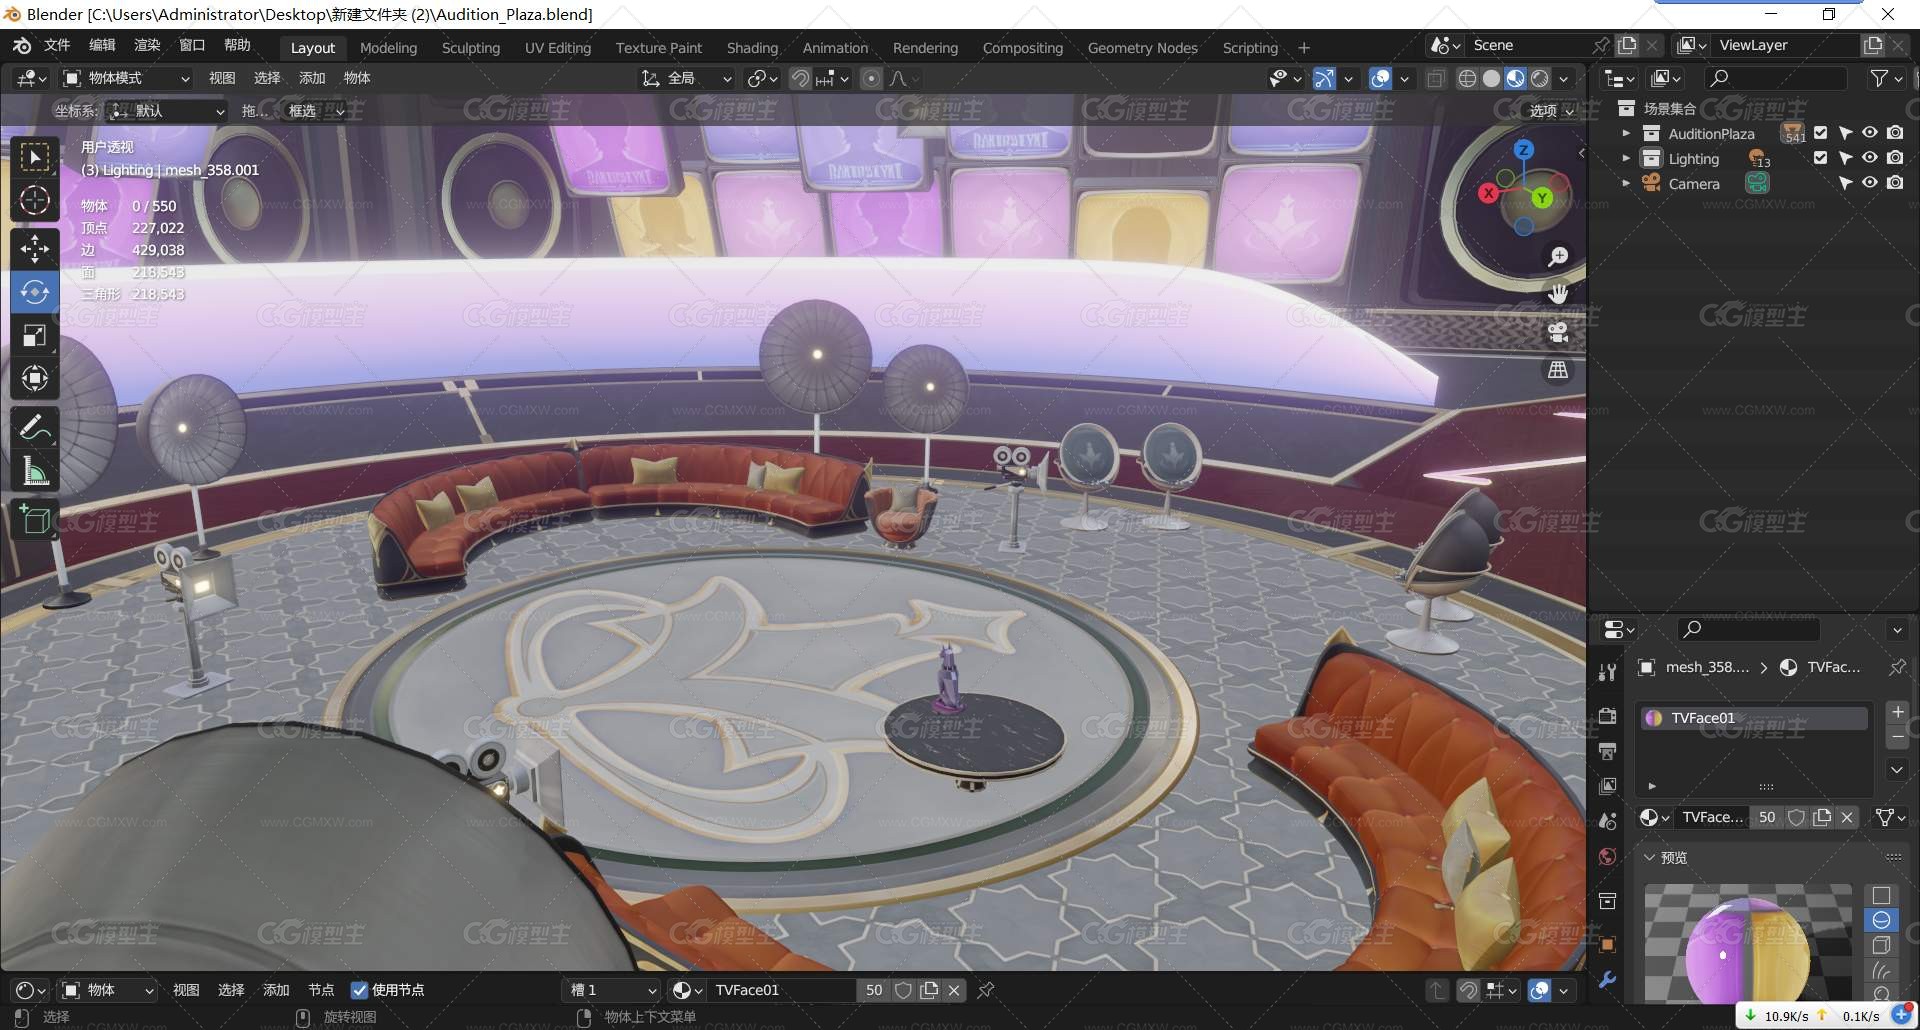Toggle Lighting collection exclude checkbox
Screen dimensions: 1920x1030
click(x=1820, y=158)
